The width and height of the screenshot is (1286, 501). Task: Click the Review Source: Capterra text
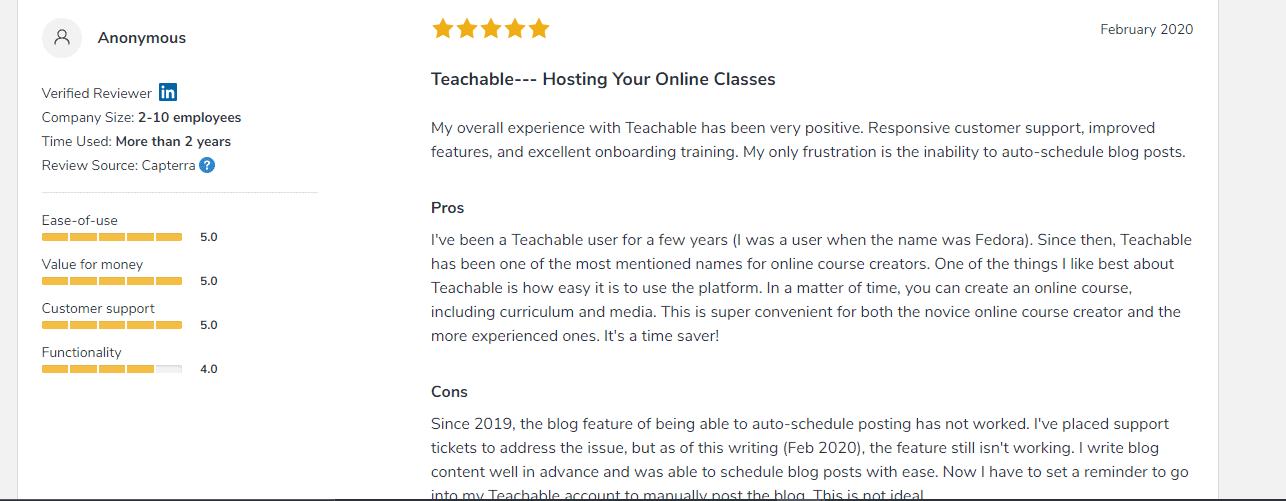pyautogui.click(x=118, y=165)
